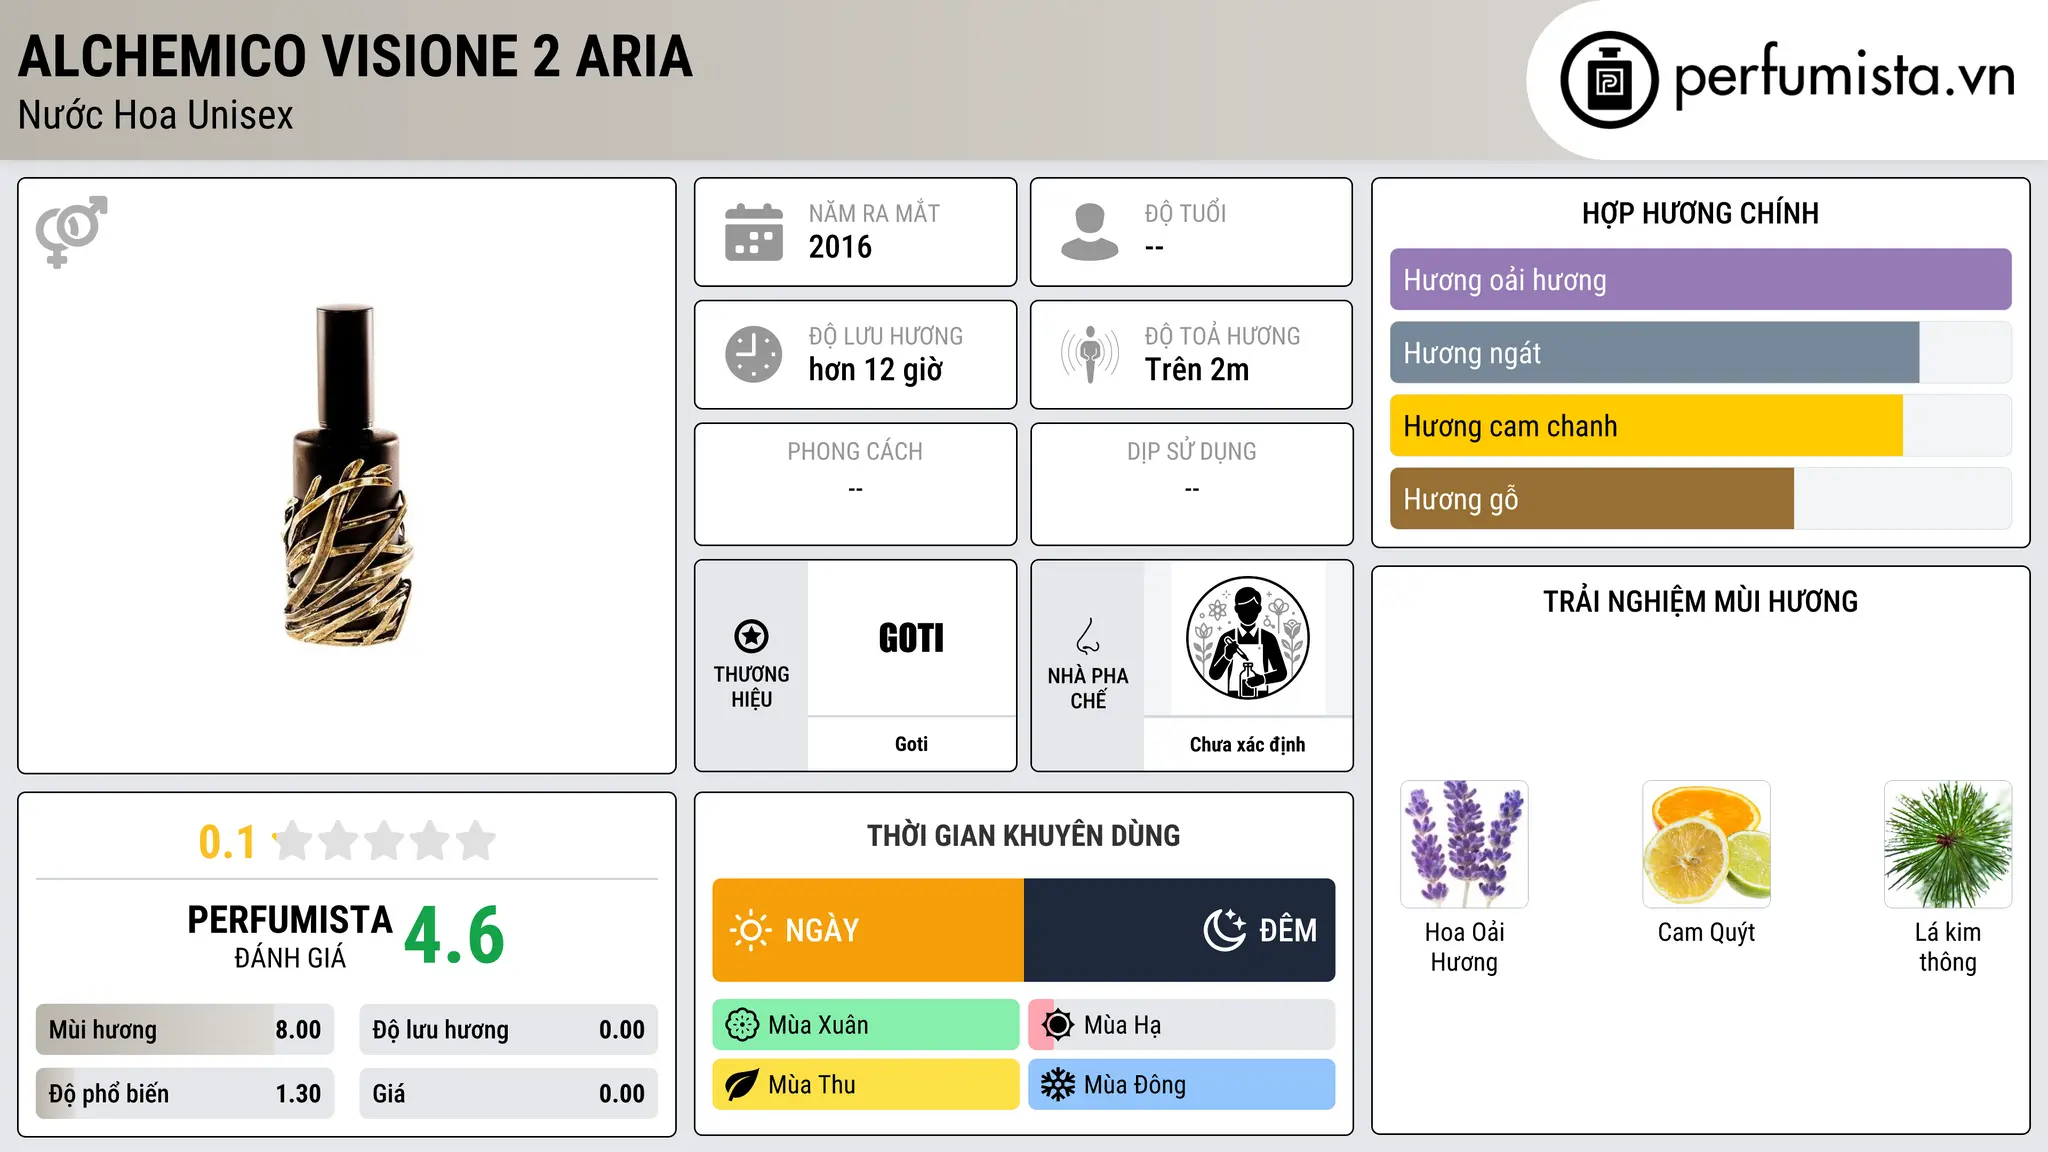Click the Hương cam chanh accord bar
This screenshot has height=1152, width=2048.
tap(1701, 426)
